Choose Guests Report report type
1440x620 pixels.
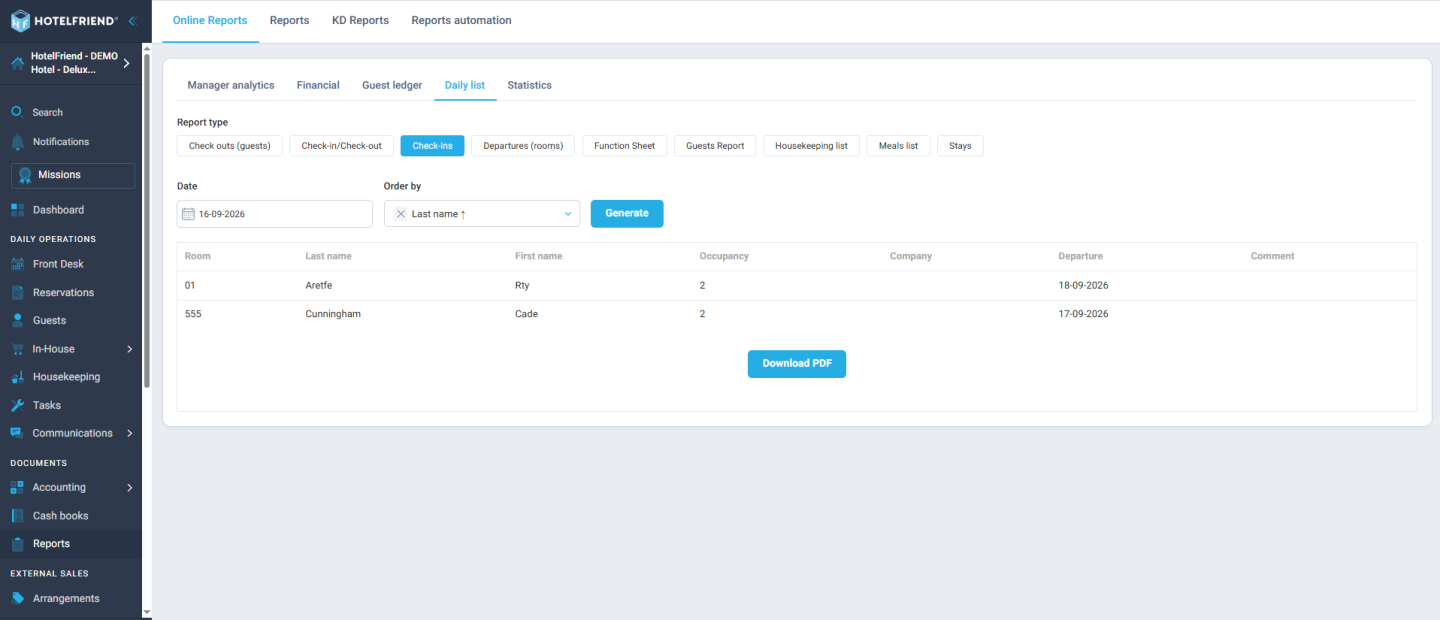pos(715,146)
